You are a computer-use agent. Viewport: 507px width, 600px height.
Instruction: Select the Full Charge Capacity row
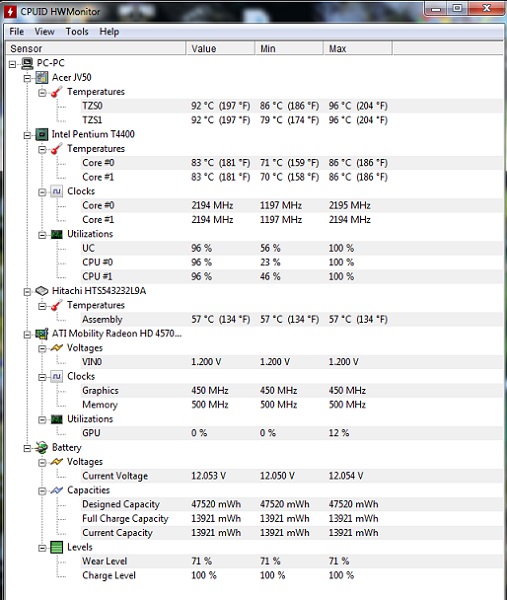[291, 518]
